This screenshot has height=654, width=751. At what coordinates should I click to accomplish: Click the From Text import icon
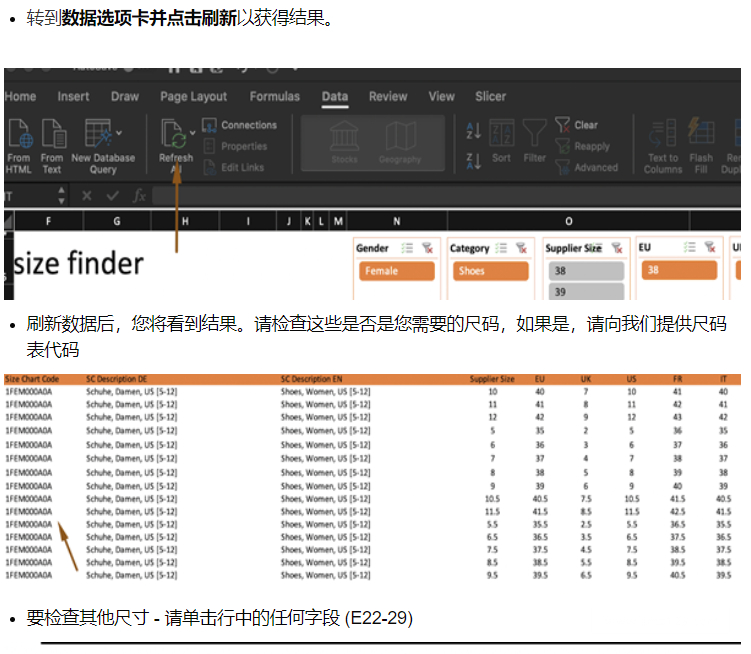[x=52, y=134]
